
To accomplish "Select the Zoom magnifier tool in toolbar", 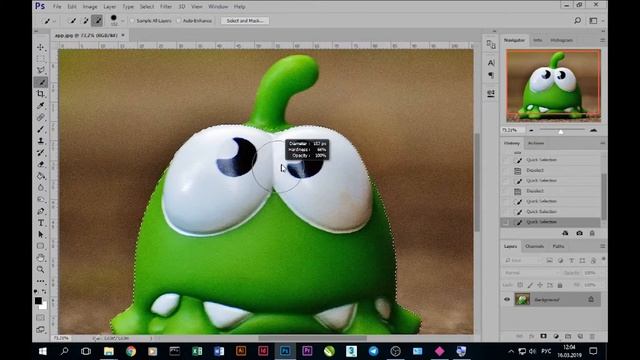I will pyautogui.click(x=40, y=269).
